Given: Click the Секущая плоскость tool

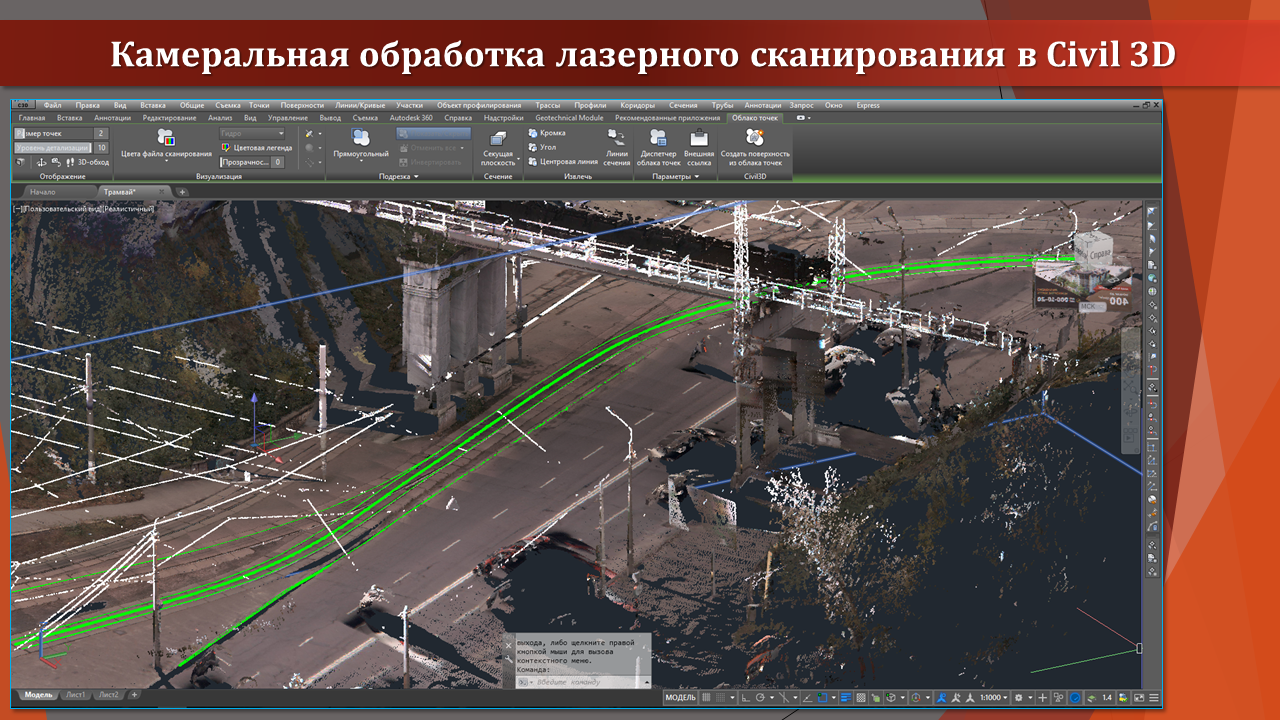Looking at the screenshot, I should pos(498,148).
